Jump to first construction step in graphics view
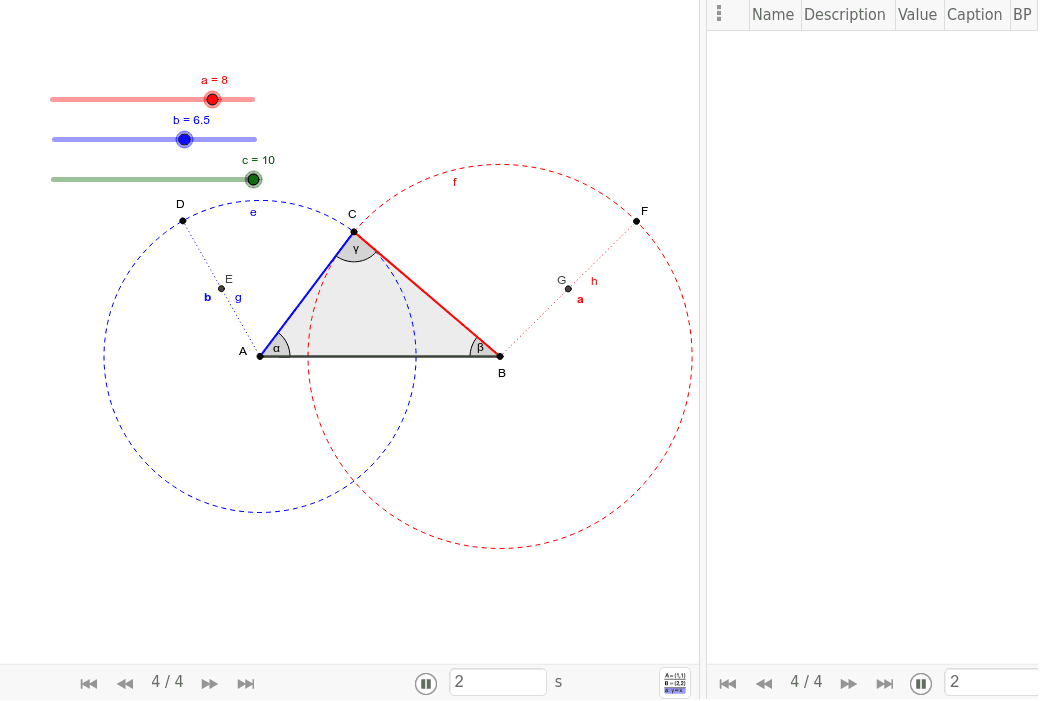Image resolution: width=1040 pixels, height=701 pixels. click(x=89, y=684)
